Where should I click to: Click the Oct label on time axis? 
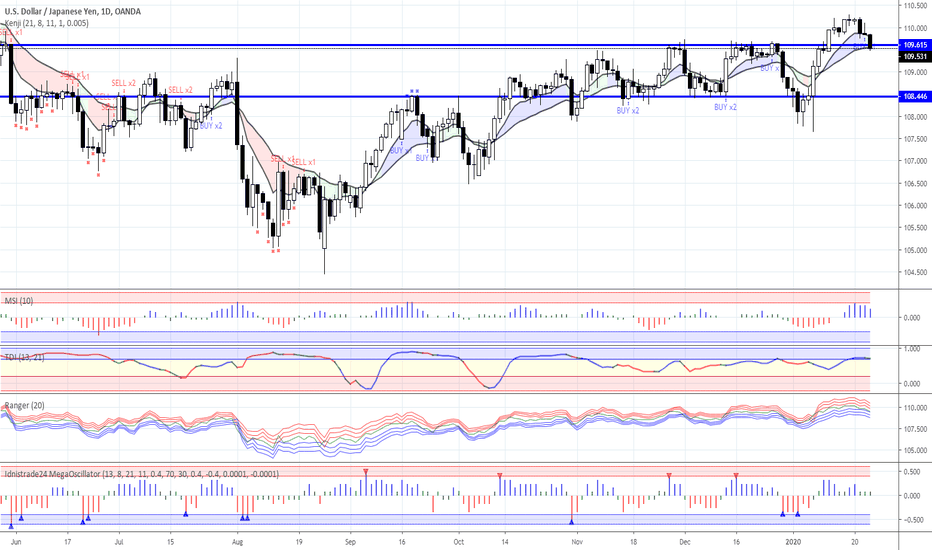(x=456, y=539)
